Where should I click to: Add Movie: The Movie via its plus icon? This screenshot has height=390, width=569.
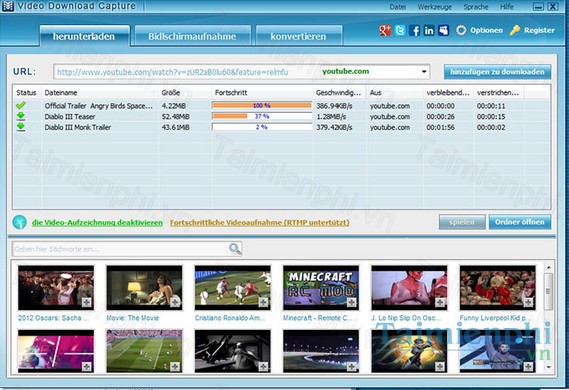click(x=175, y=302)
